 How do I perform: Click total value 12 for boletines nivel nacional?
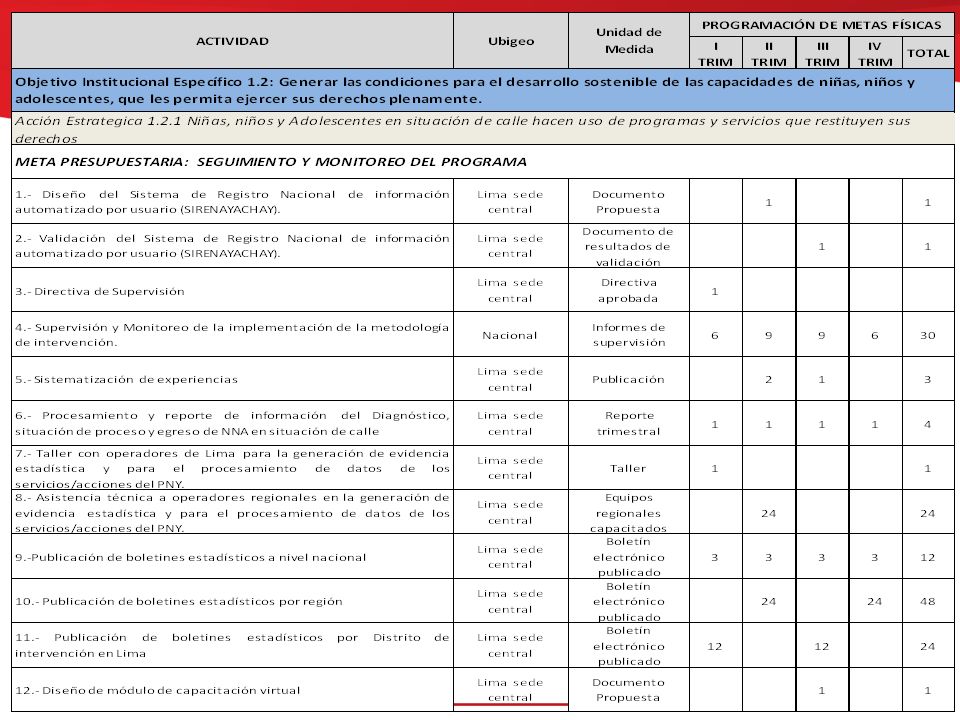(x=928, y=558)
